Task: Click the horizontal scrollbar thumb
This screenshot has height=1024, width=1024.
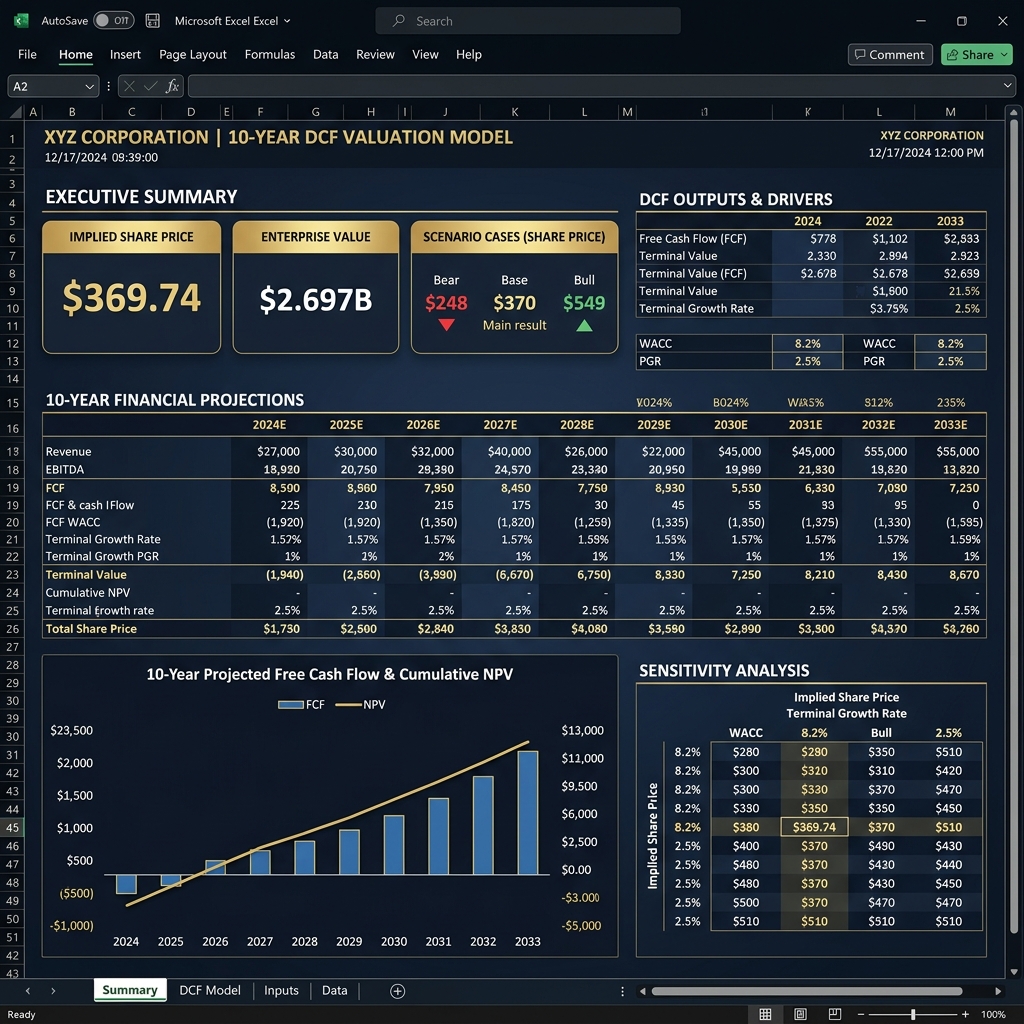Action: click(x=807, y=991)
